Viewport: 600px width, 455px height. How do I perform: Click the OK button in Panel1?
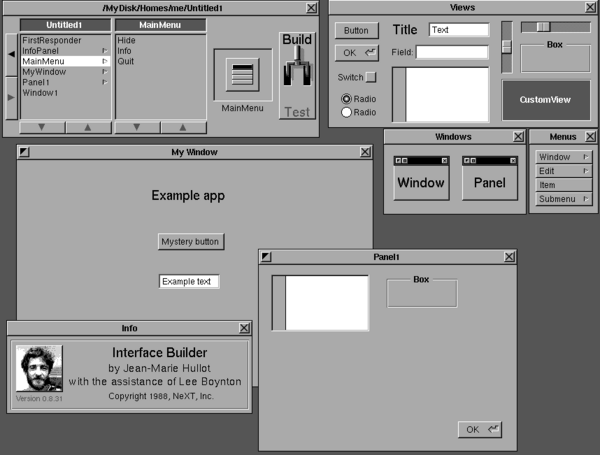click(x=480, y=430)
